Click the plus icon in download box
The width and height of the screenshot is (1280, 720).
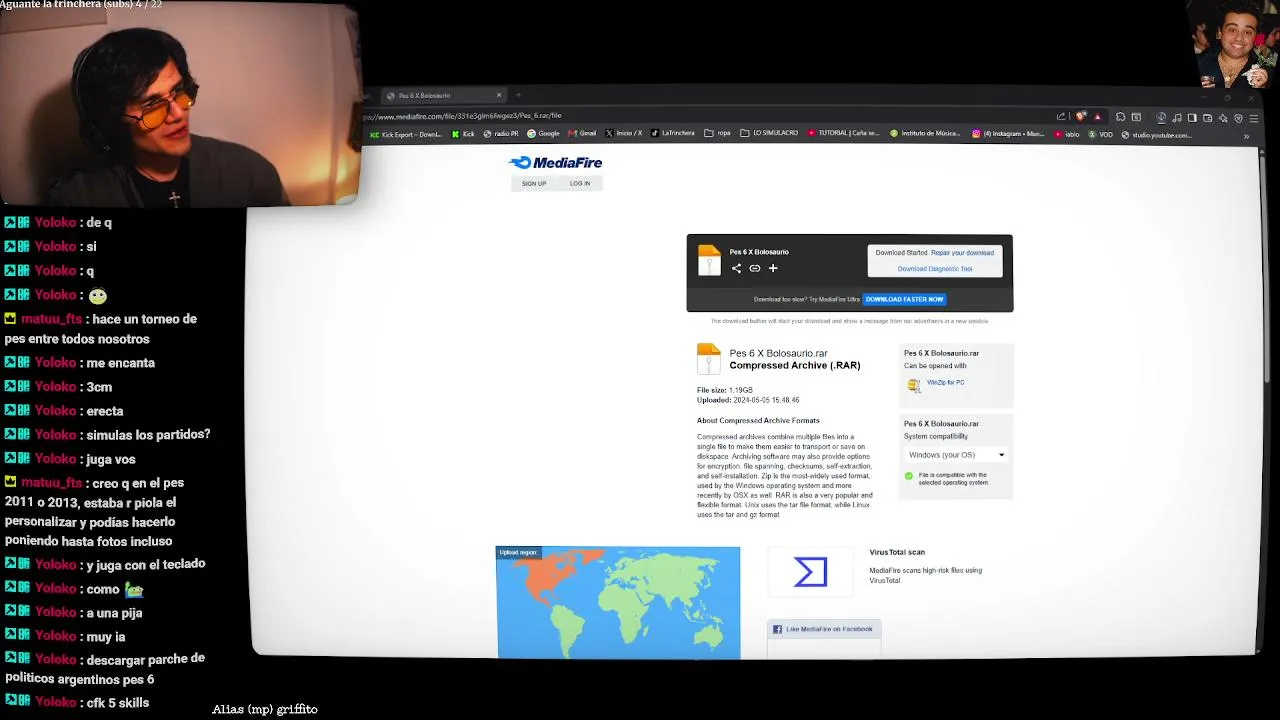click(773, 268)
